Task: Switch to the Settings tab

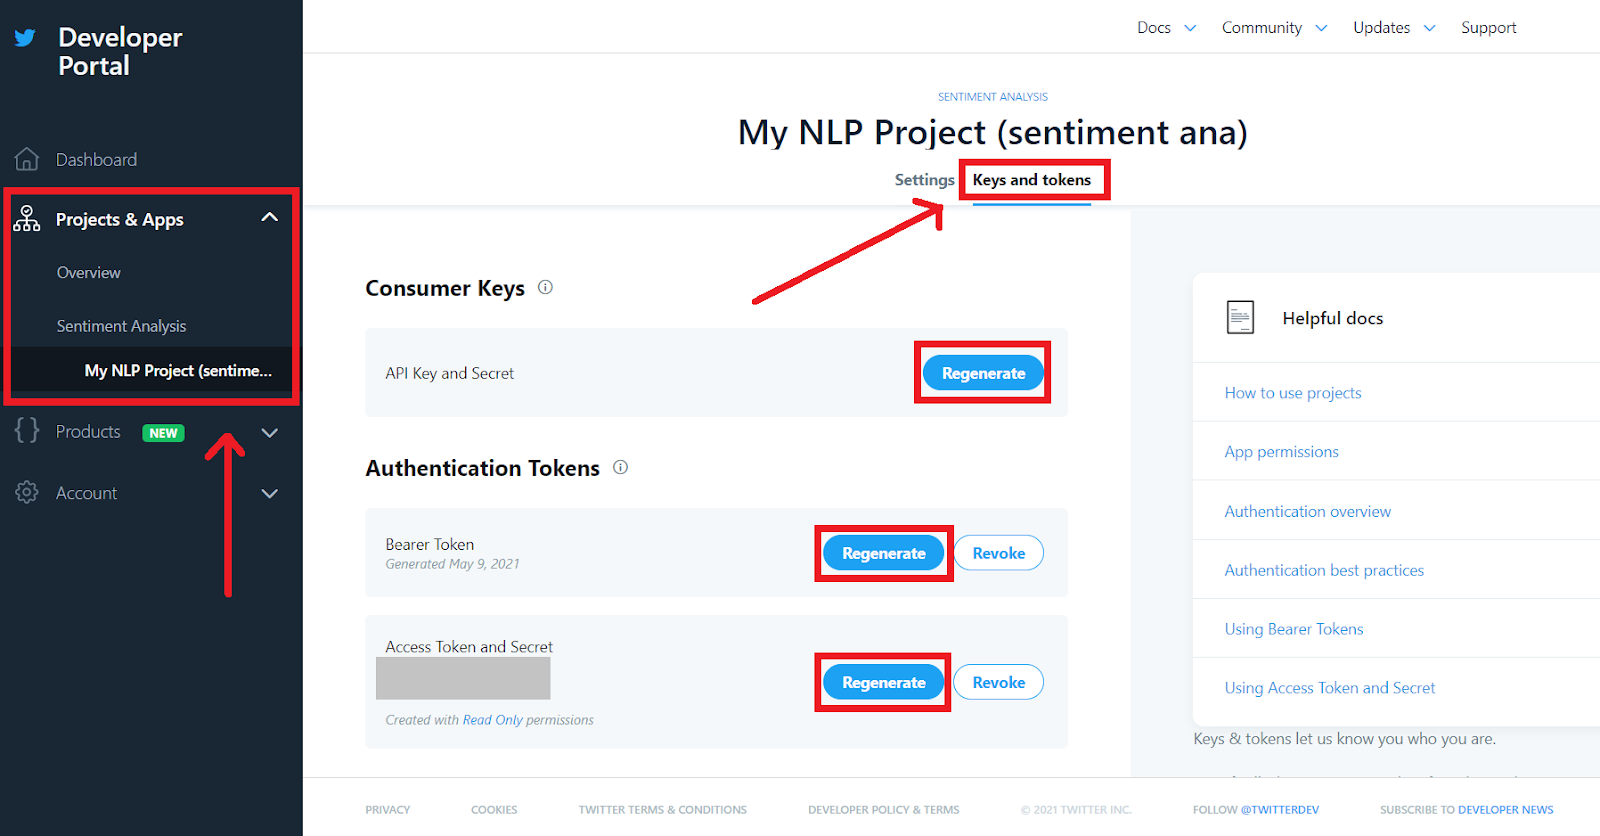Action: (924, 180)
